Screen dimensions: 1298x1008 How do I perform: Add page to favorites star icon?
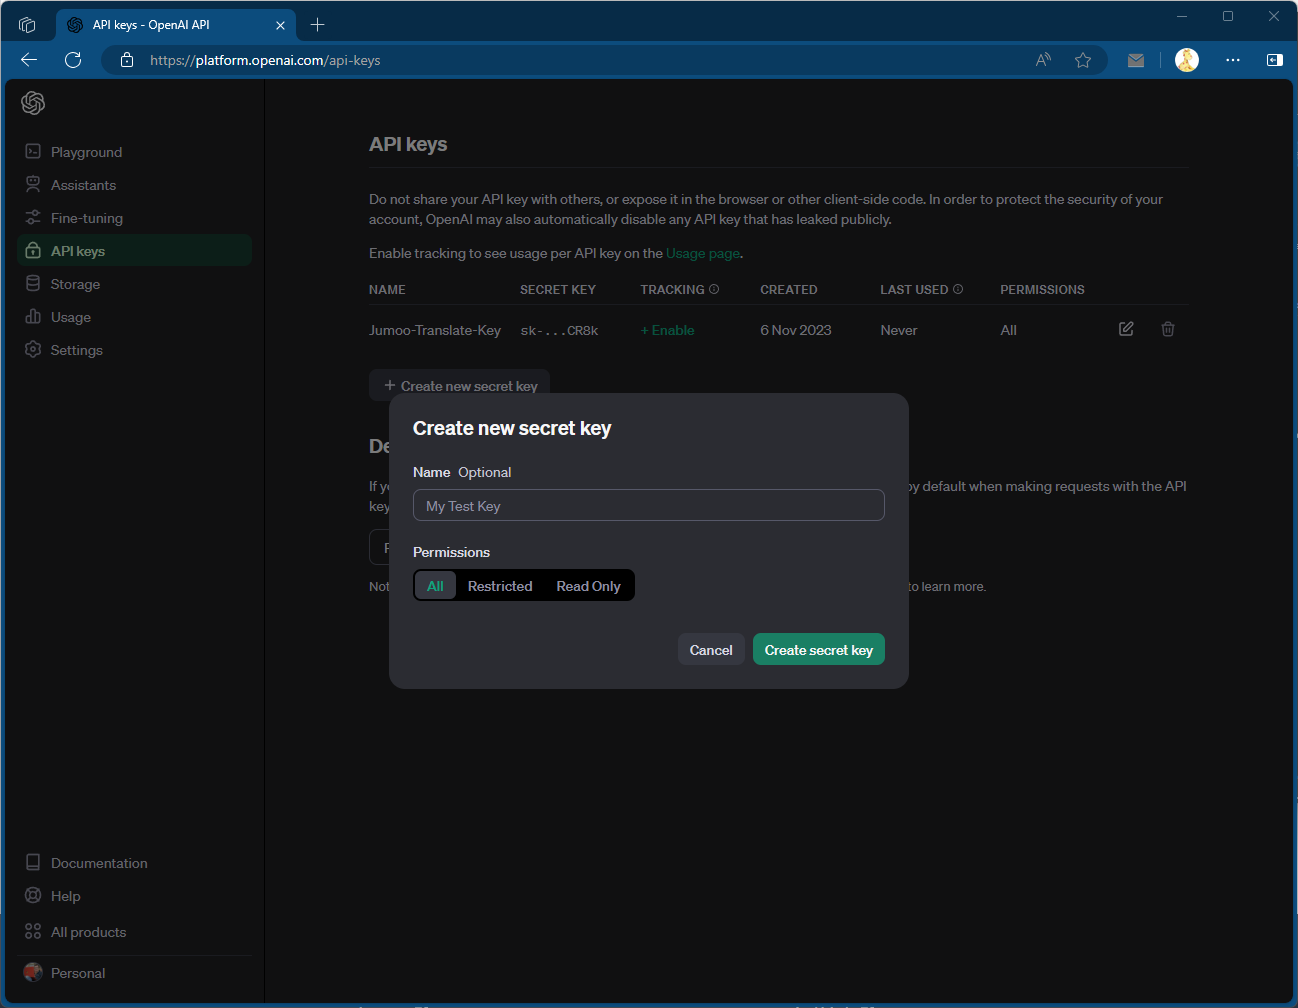tap(1083, 60)
